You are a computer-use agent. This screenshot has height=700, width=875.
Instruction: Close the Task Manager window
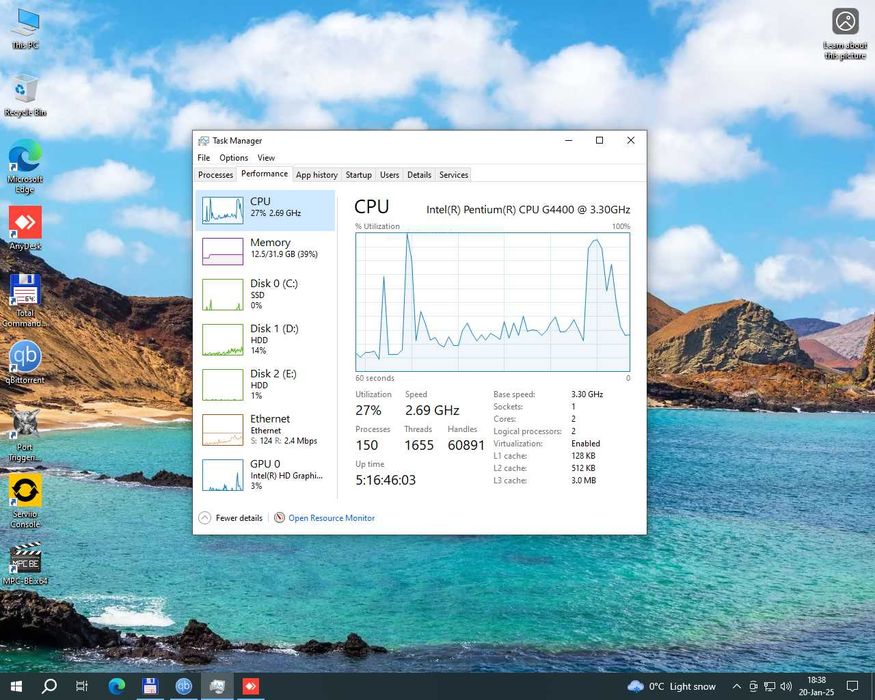coord(631,141)
